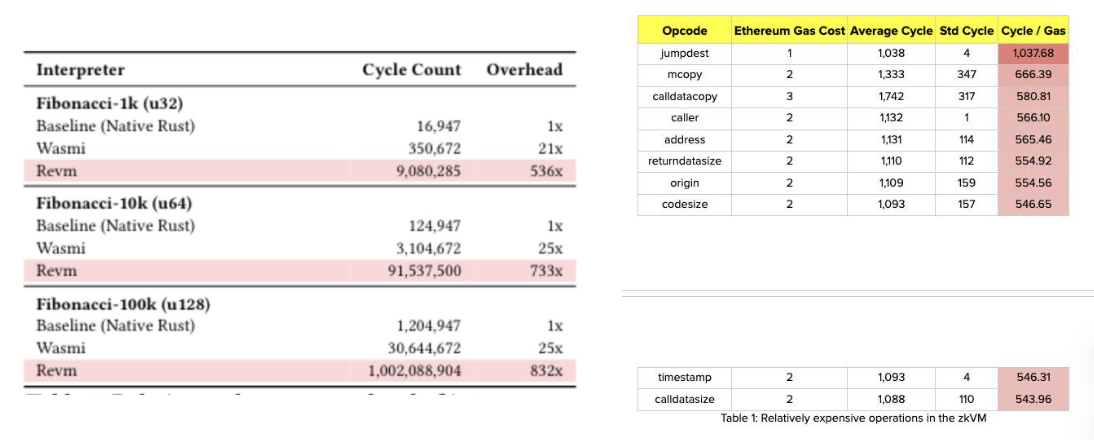1094x440 pixels.
Task: Click the yellow Opcode column header
Action: point(685,31)
